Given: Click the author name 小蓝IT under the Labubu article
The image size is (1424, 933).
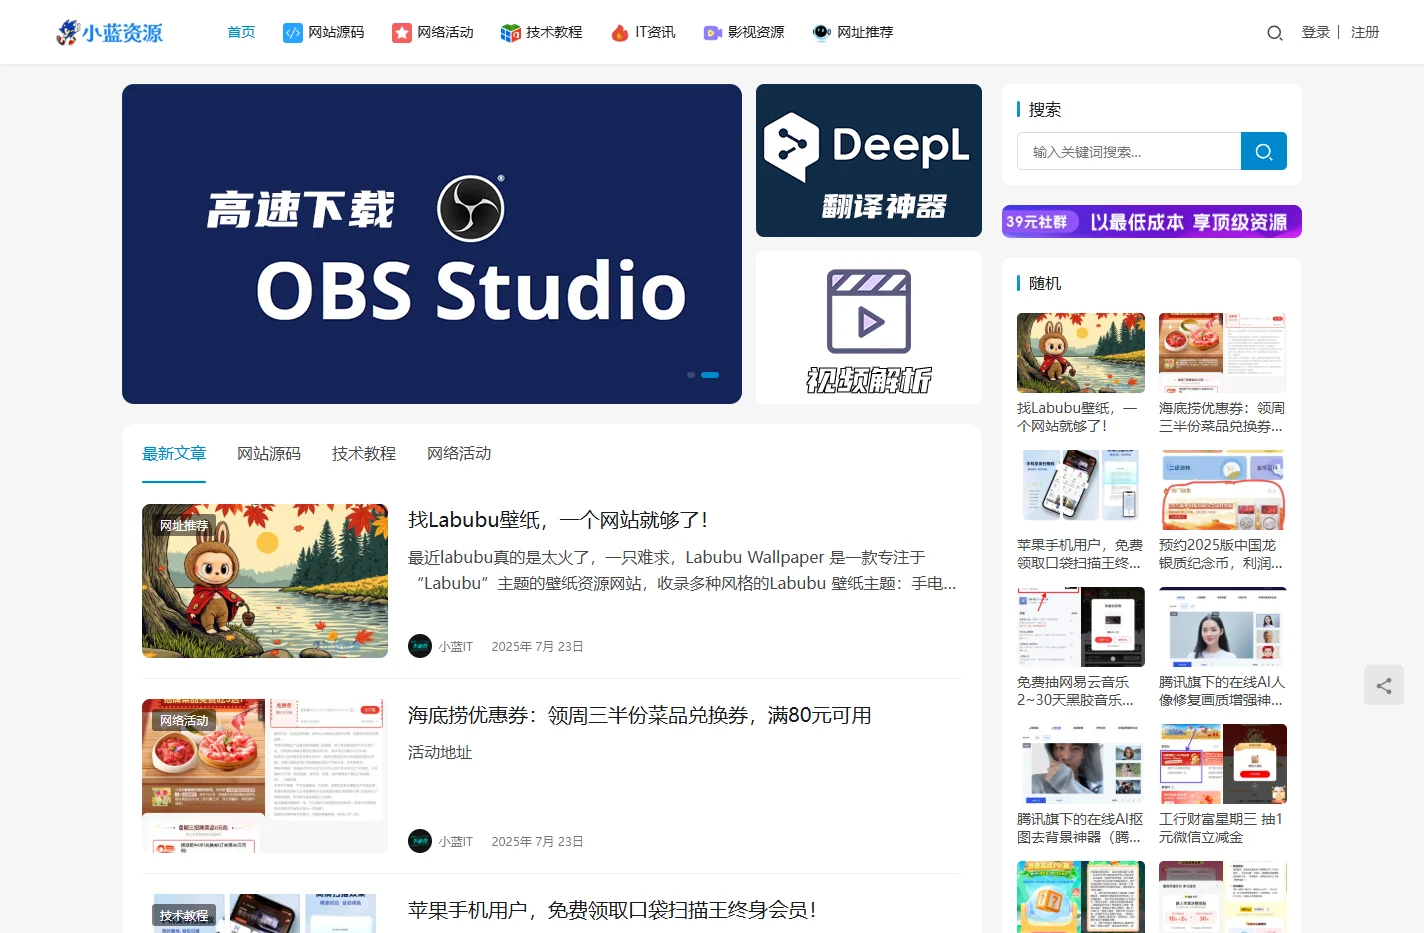Looking at the screenshot, I should pyautogui.click(x=455, y=647).
